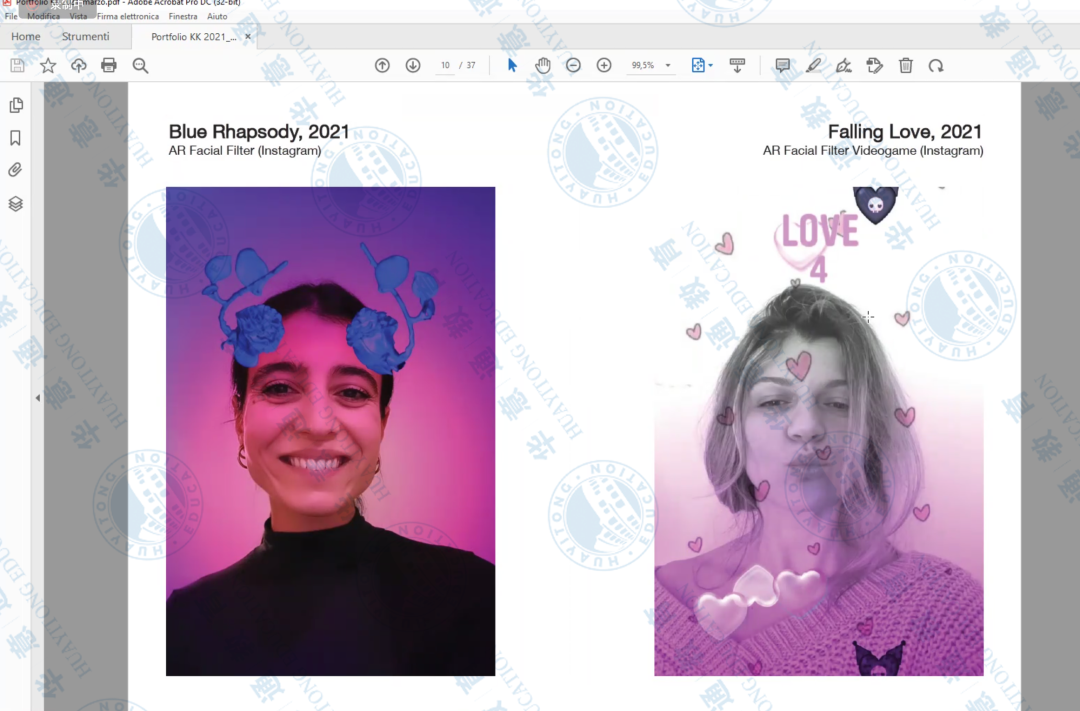The height and width of the screenshot is (711, 1080).
Task: Go to previous page arrow
Action: (382, 65)
